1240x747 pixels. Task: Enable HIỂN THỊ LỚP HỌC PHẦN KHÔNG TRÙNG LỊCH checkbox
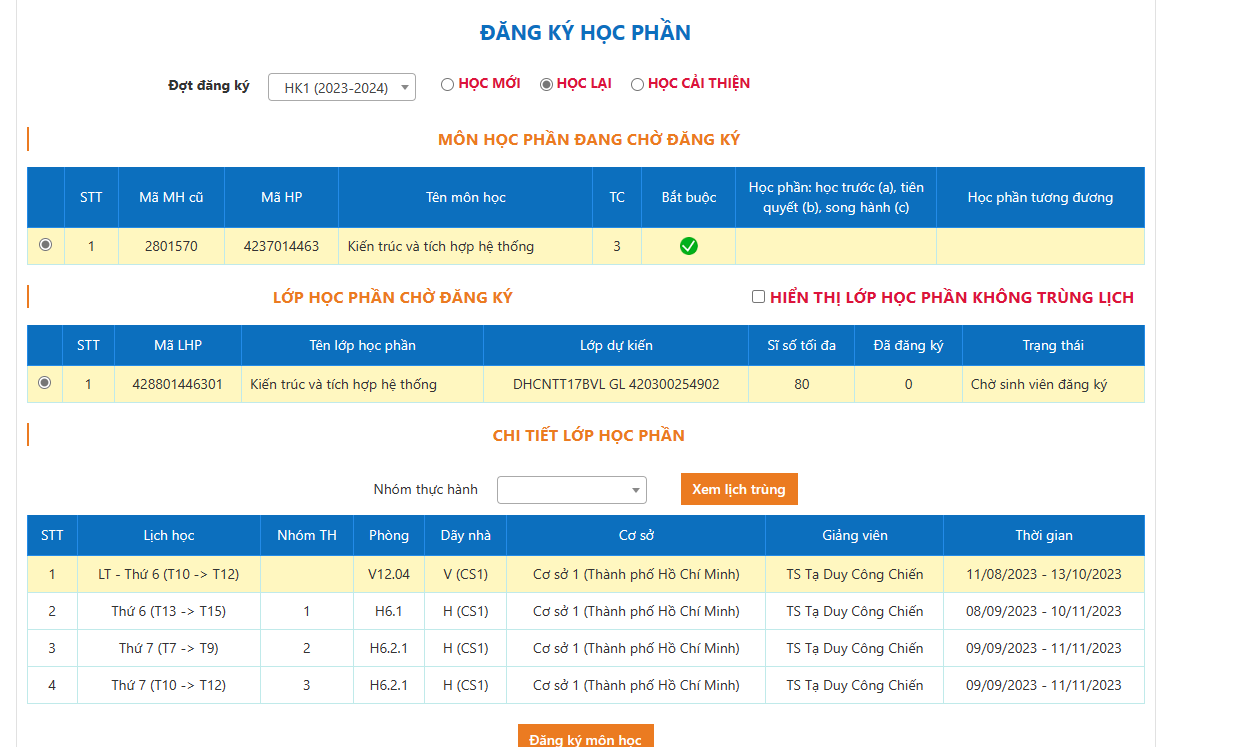758,297
